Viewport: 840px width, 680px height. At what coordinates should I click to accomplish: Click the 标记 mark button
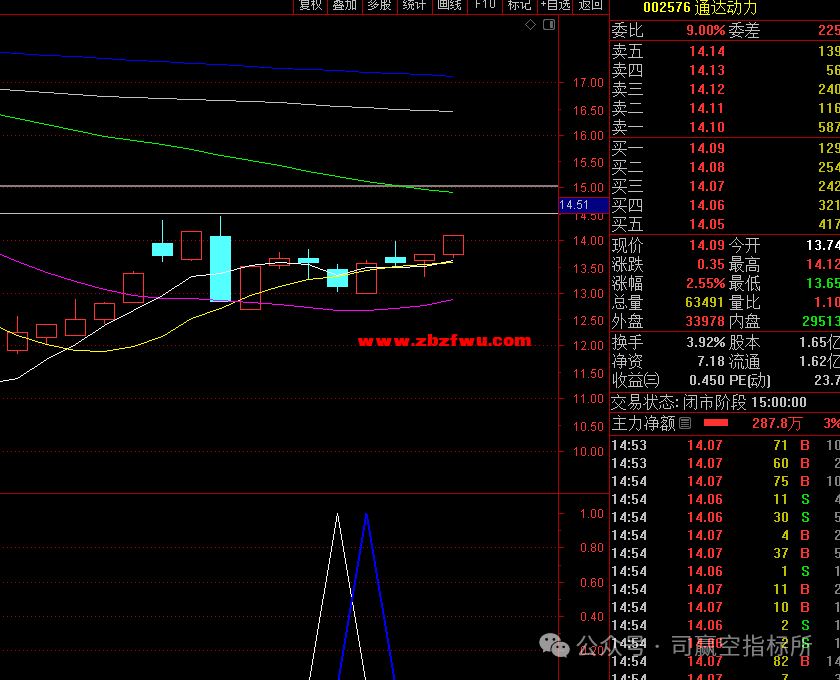click(519, 5)
